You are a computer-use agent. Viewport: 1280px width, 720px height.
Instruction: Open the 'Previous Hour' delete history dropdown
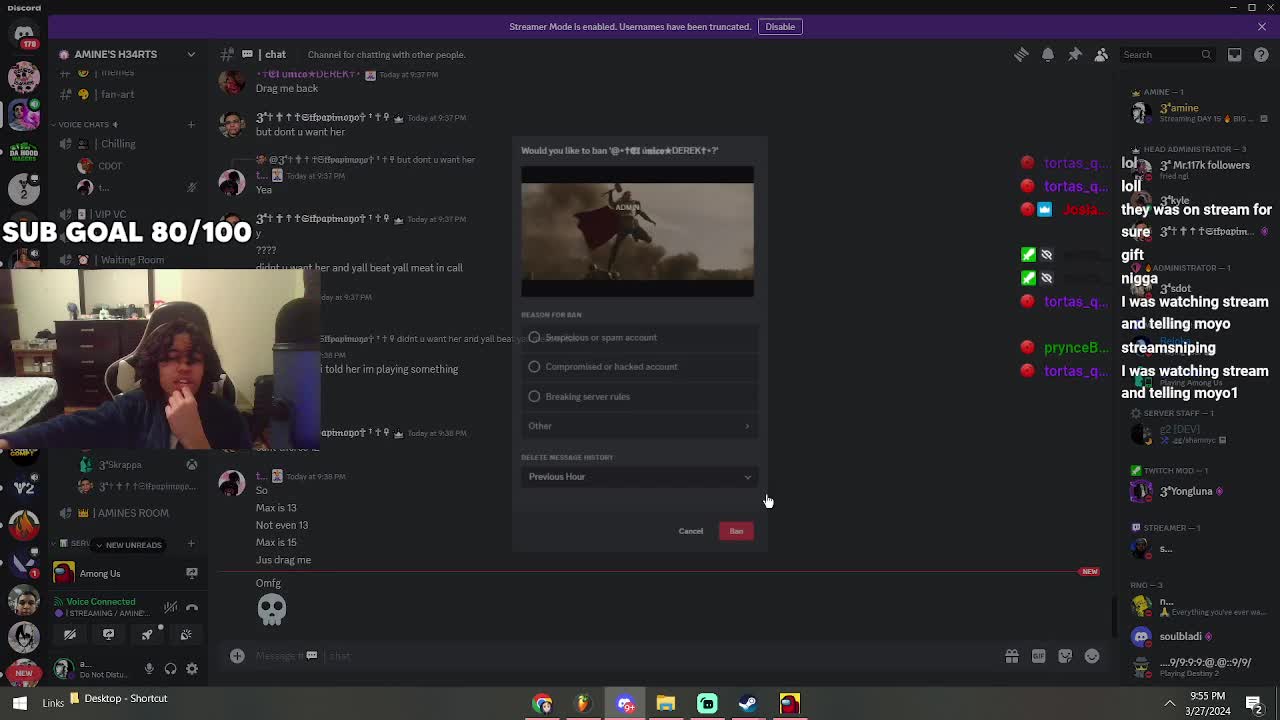tap(638, 476)
